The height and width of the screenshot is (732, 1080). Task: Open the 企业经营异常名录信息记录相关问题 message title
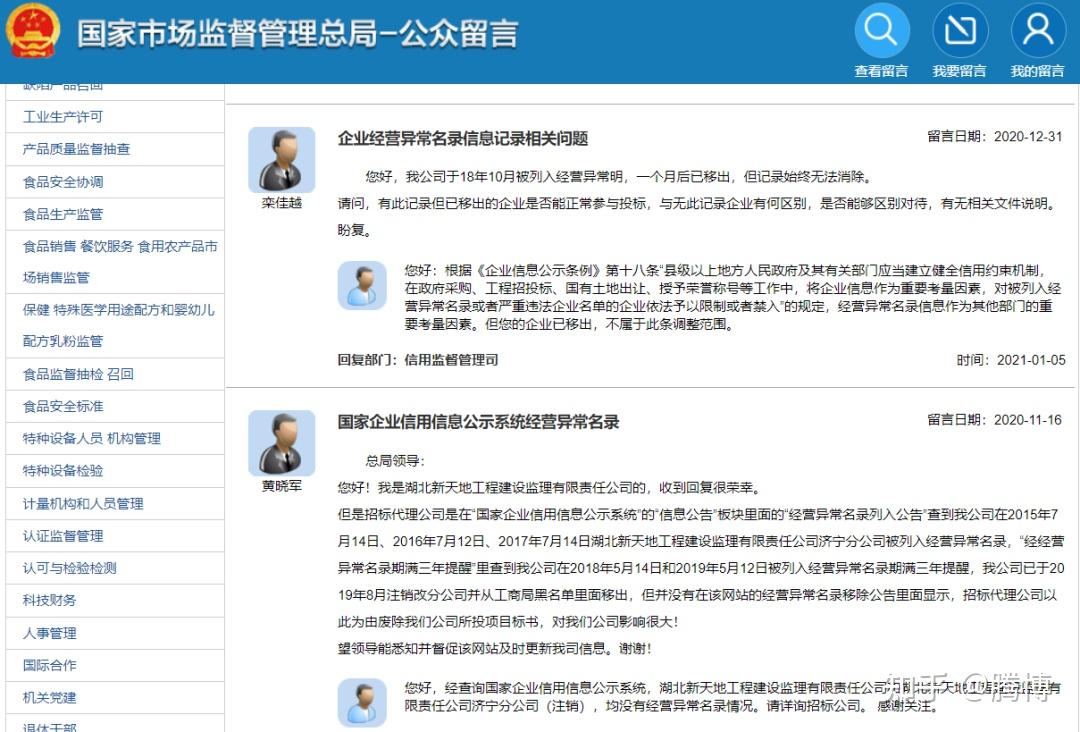pos(463,138)
